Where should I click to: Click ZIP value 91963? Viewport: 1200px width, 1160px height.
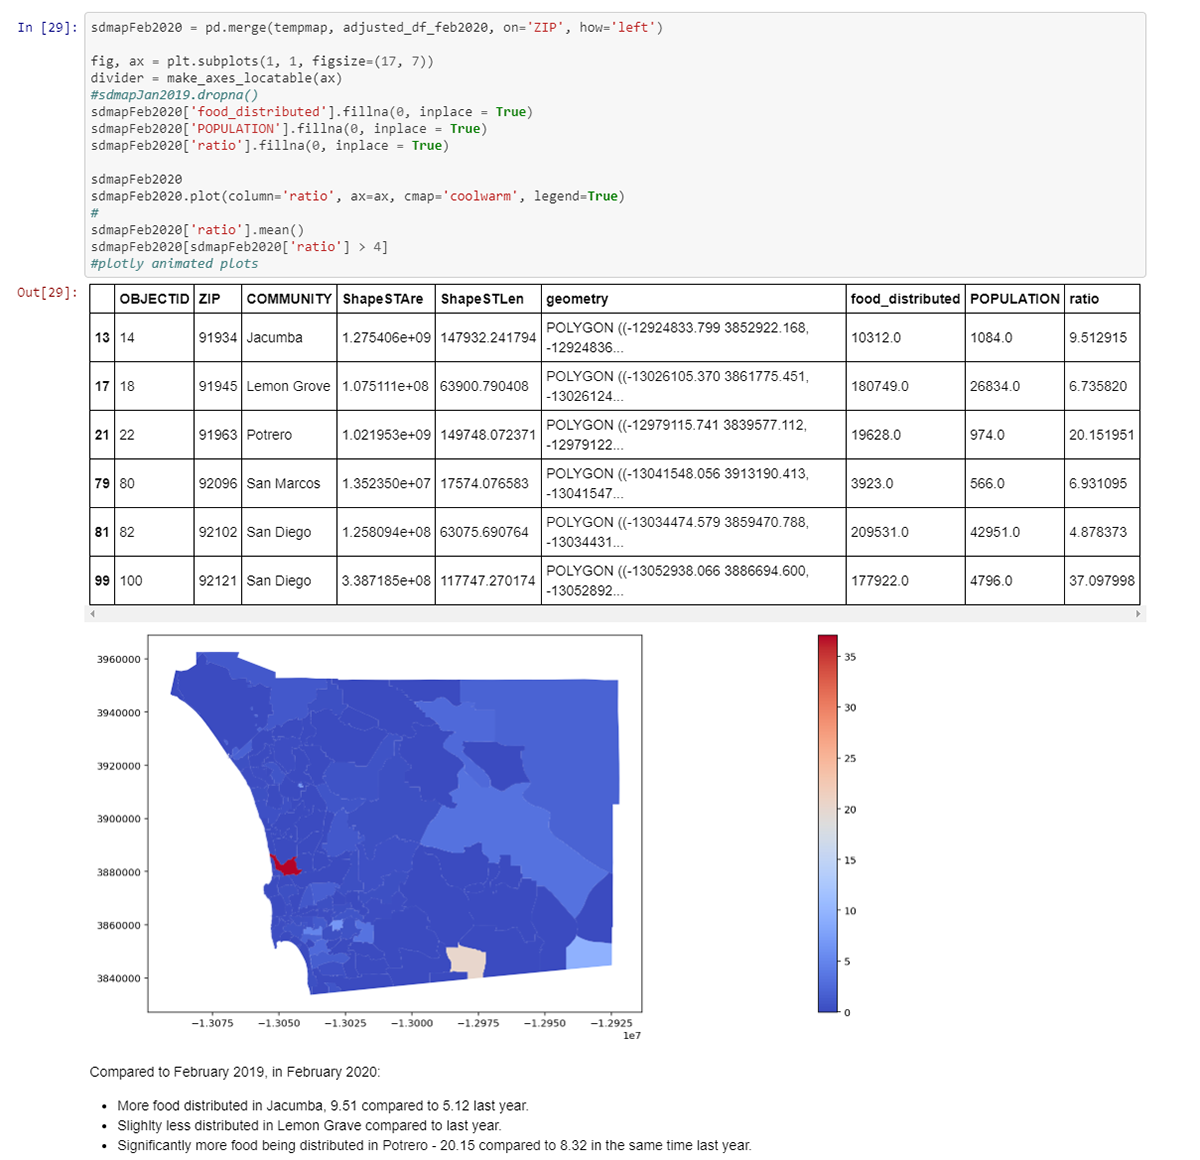217,435
